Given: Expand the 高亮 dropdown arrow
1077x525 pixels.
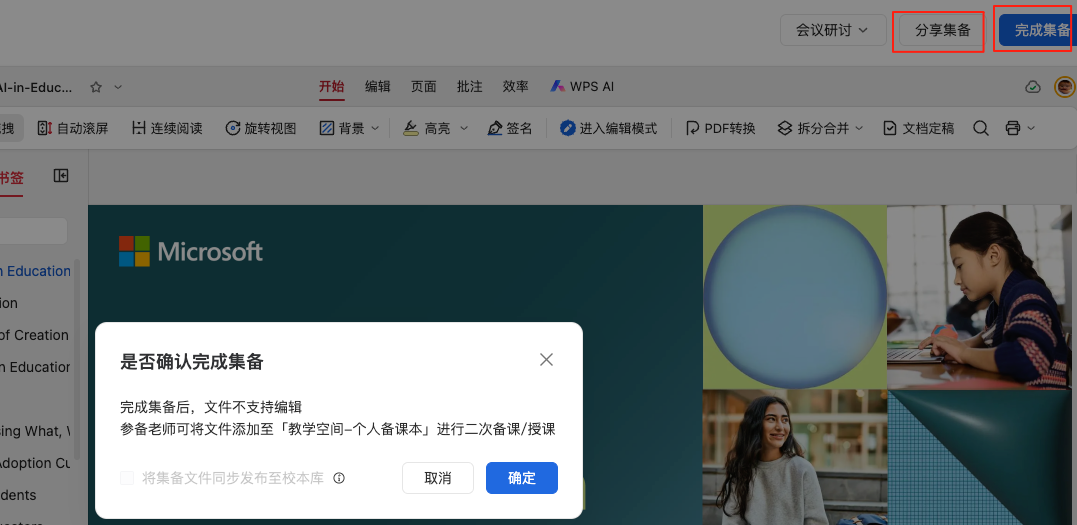Looking at the screenshot, I should tap(463, 128).
